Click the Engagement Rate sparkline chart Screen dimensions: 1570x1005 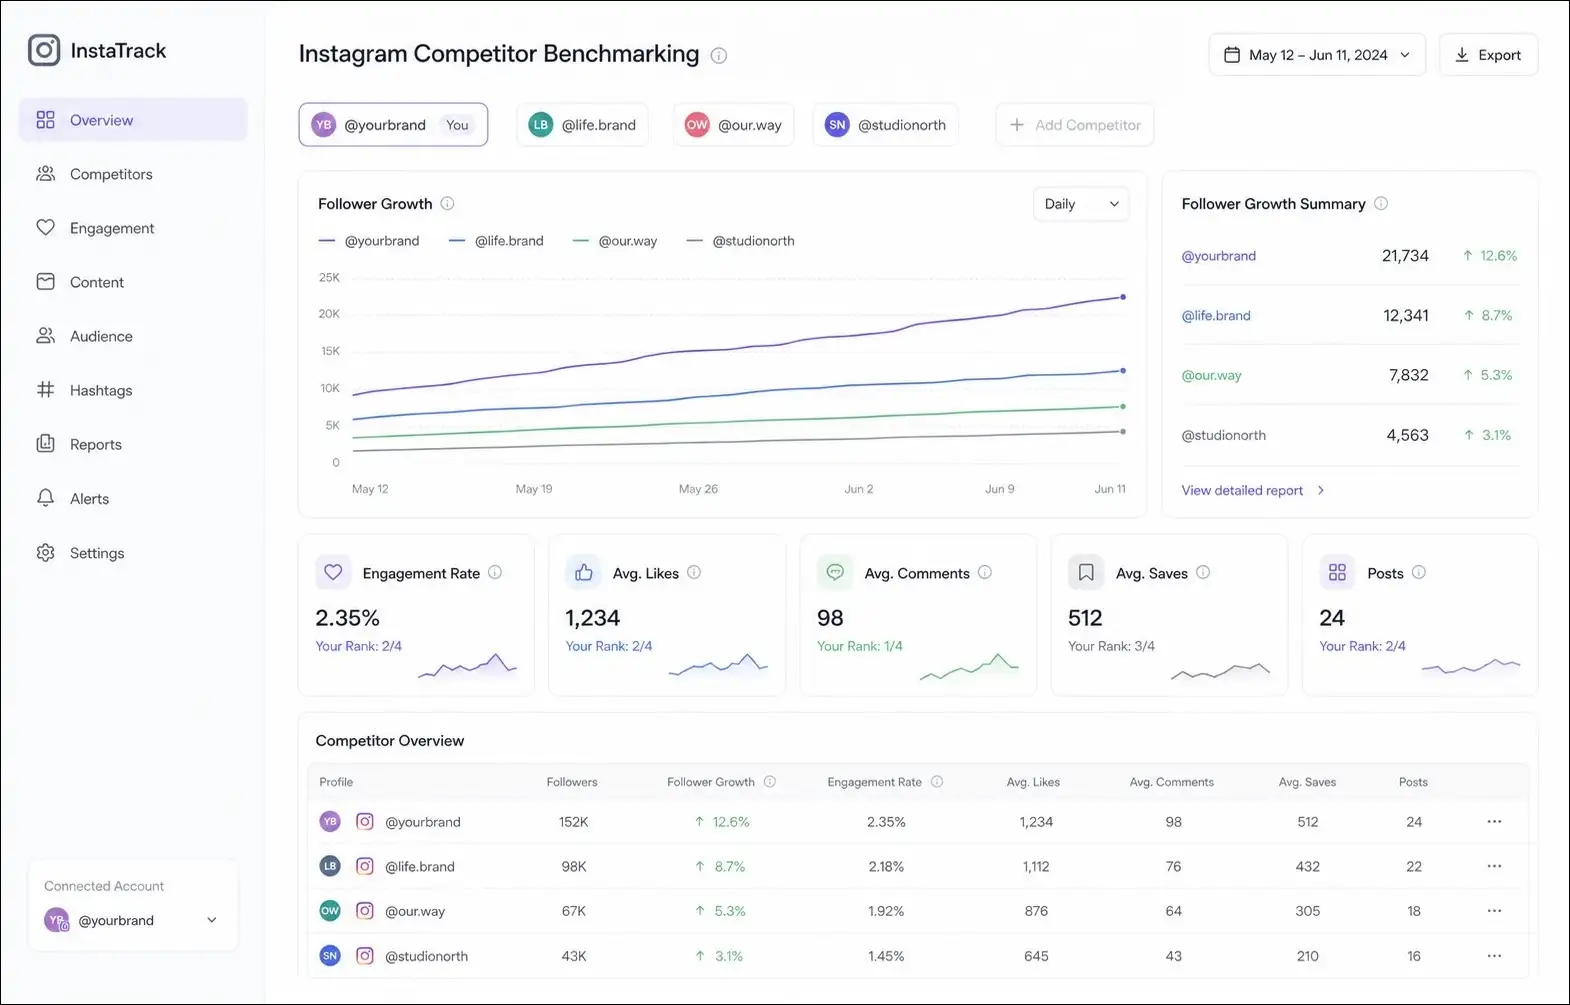[x=468, y=666]
